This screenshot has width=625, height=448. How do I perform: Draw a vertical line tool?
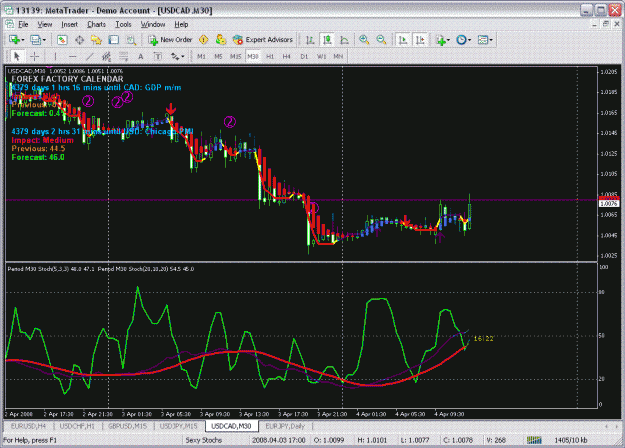coord(55,57)
